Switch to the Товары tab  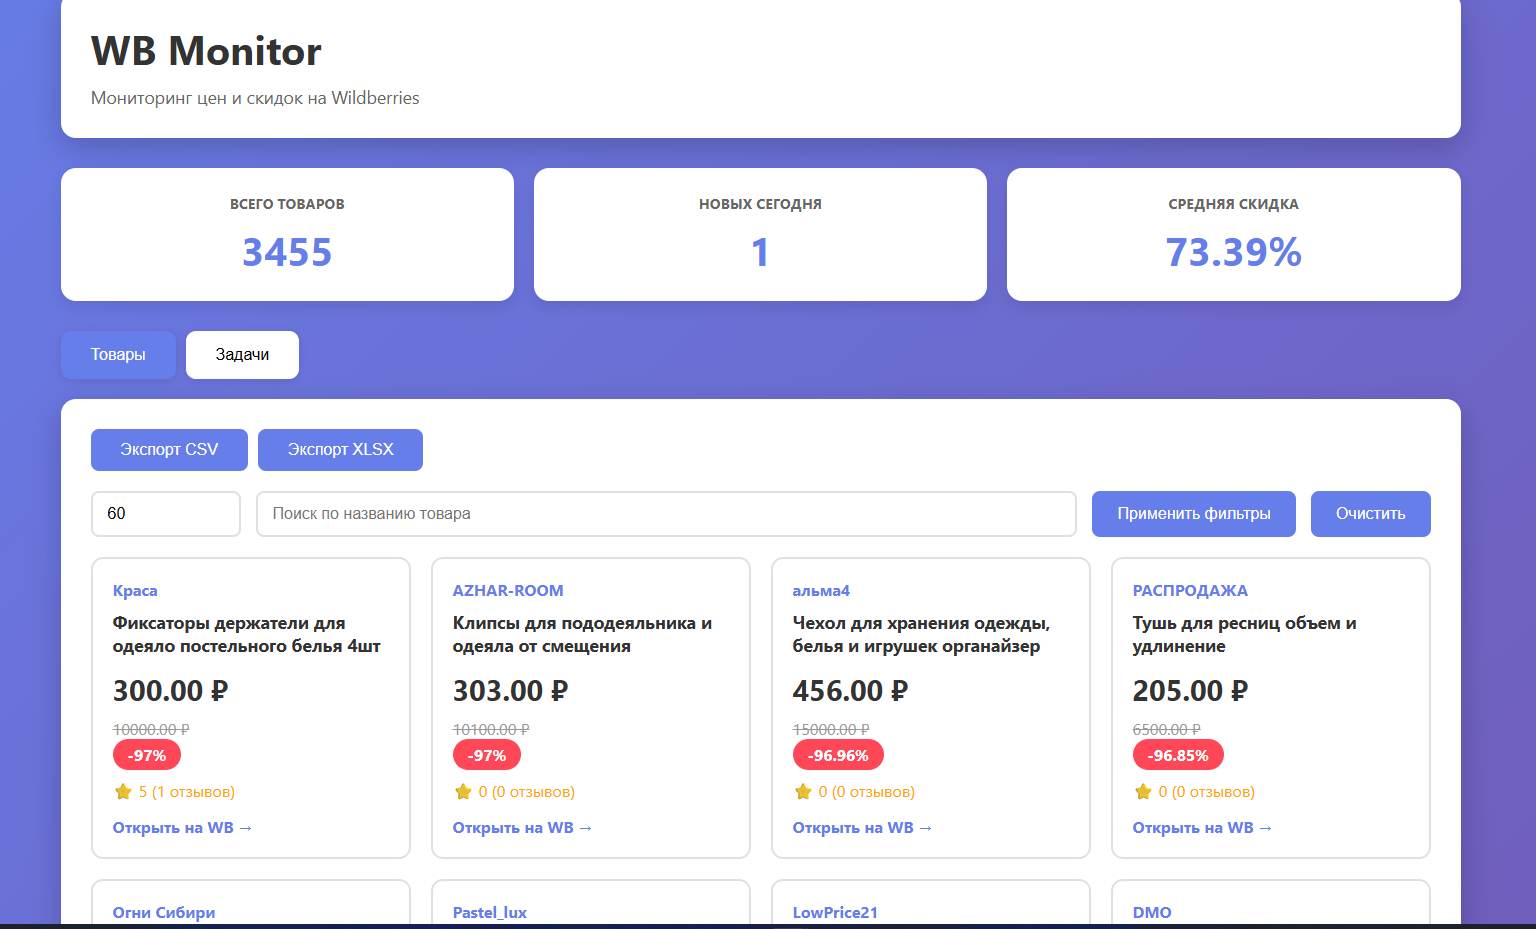(118, 355)
